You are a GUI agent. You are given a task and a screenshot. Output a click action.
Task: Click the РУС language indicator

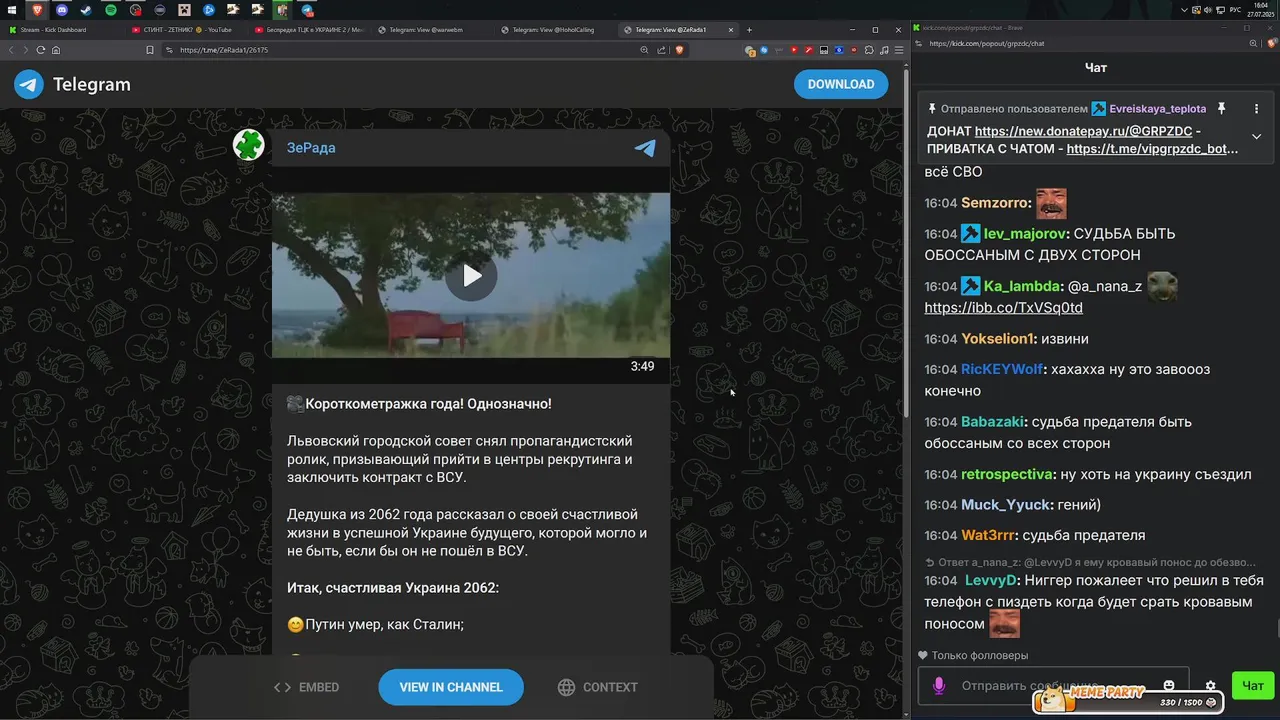point(1235,10)
